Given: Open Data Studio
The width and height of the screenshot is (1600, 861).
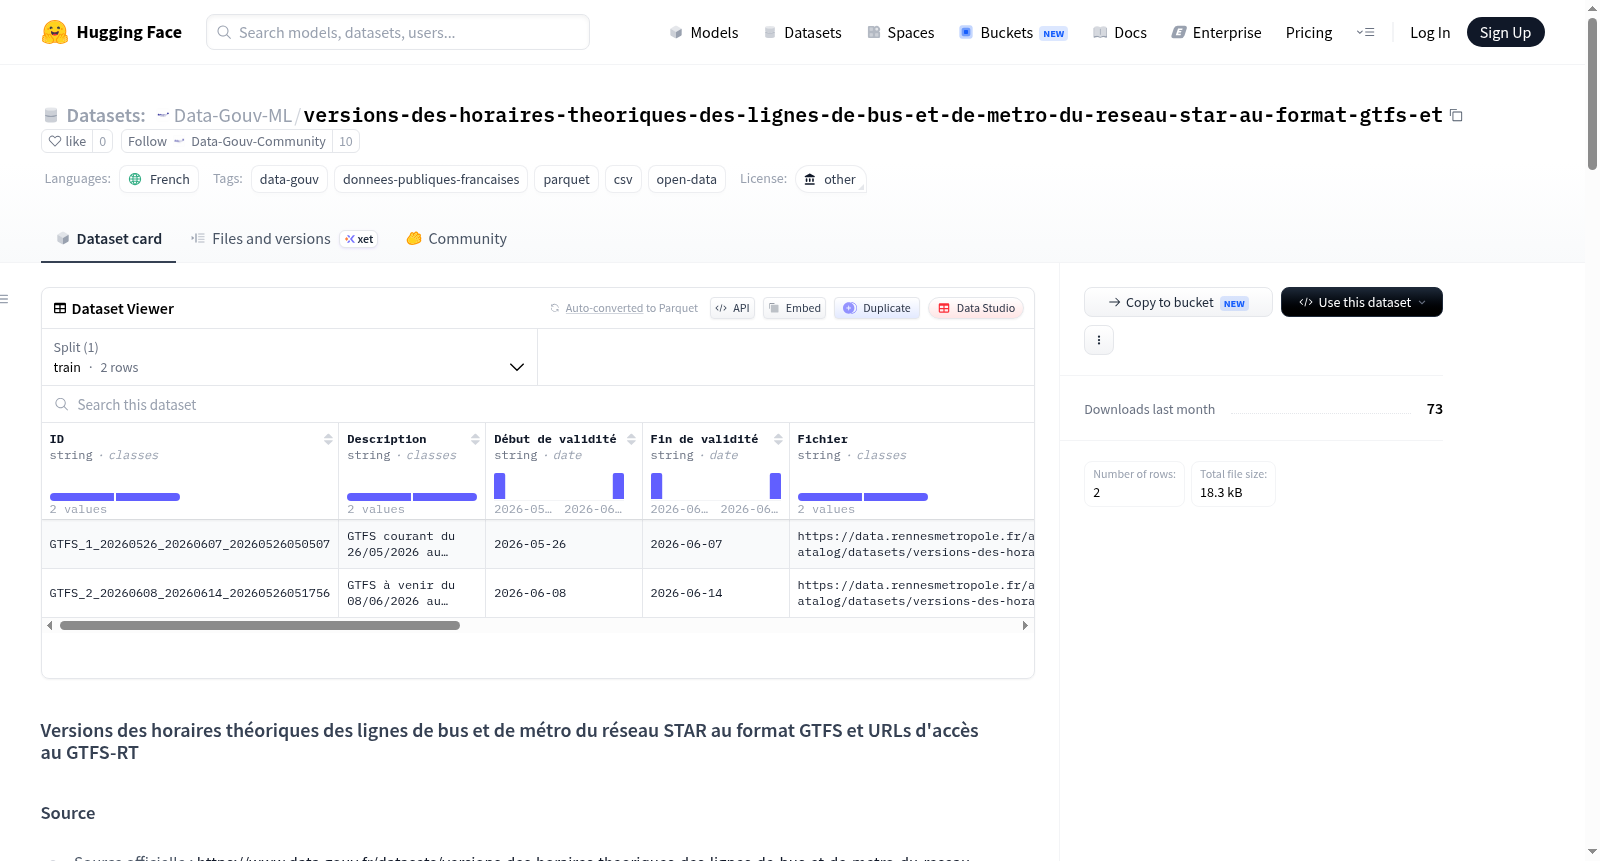Looking at the screenshot, I should coord(976,308).
